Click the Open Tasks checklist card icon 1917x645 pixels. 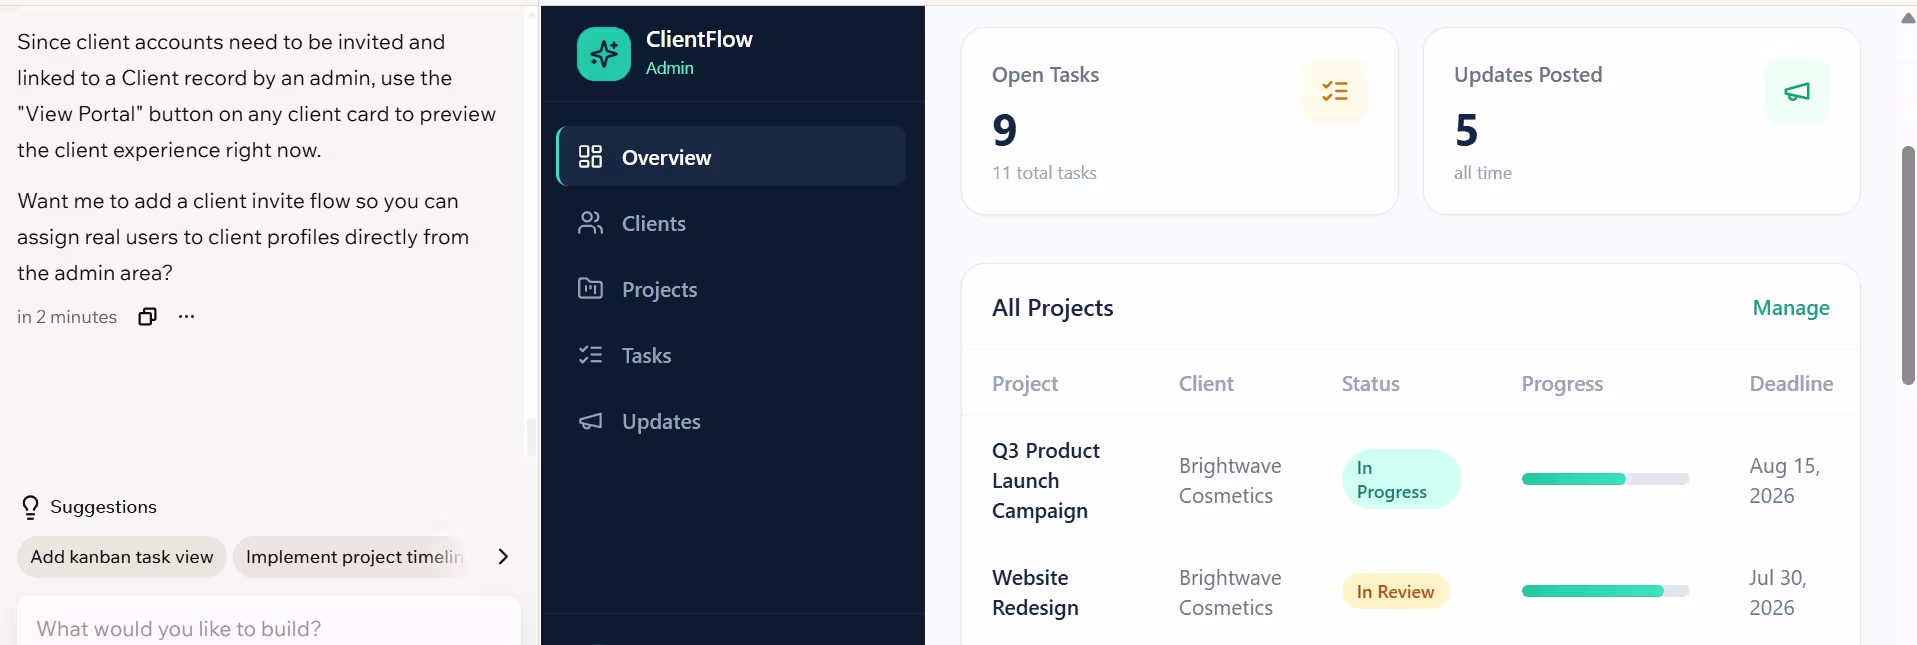pyautogui.click(x=1335, y=91)
